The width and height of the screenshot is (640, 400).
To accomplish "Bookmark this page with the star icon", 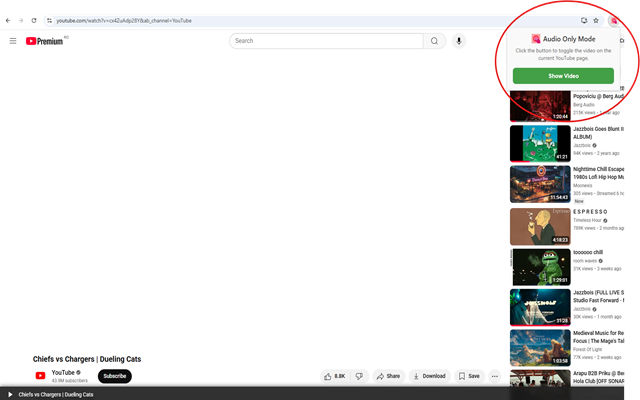I will click(x=596, y=20).
